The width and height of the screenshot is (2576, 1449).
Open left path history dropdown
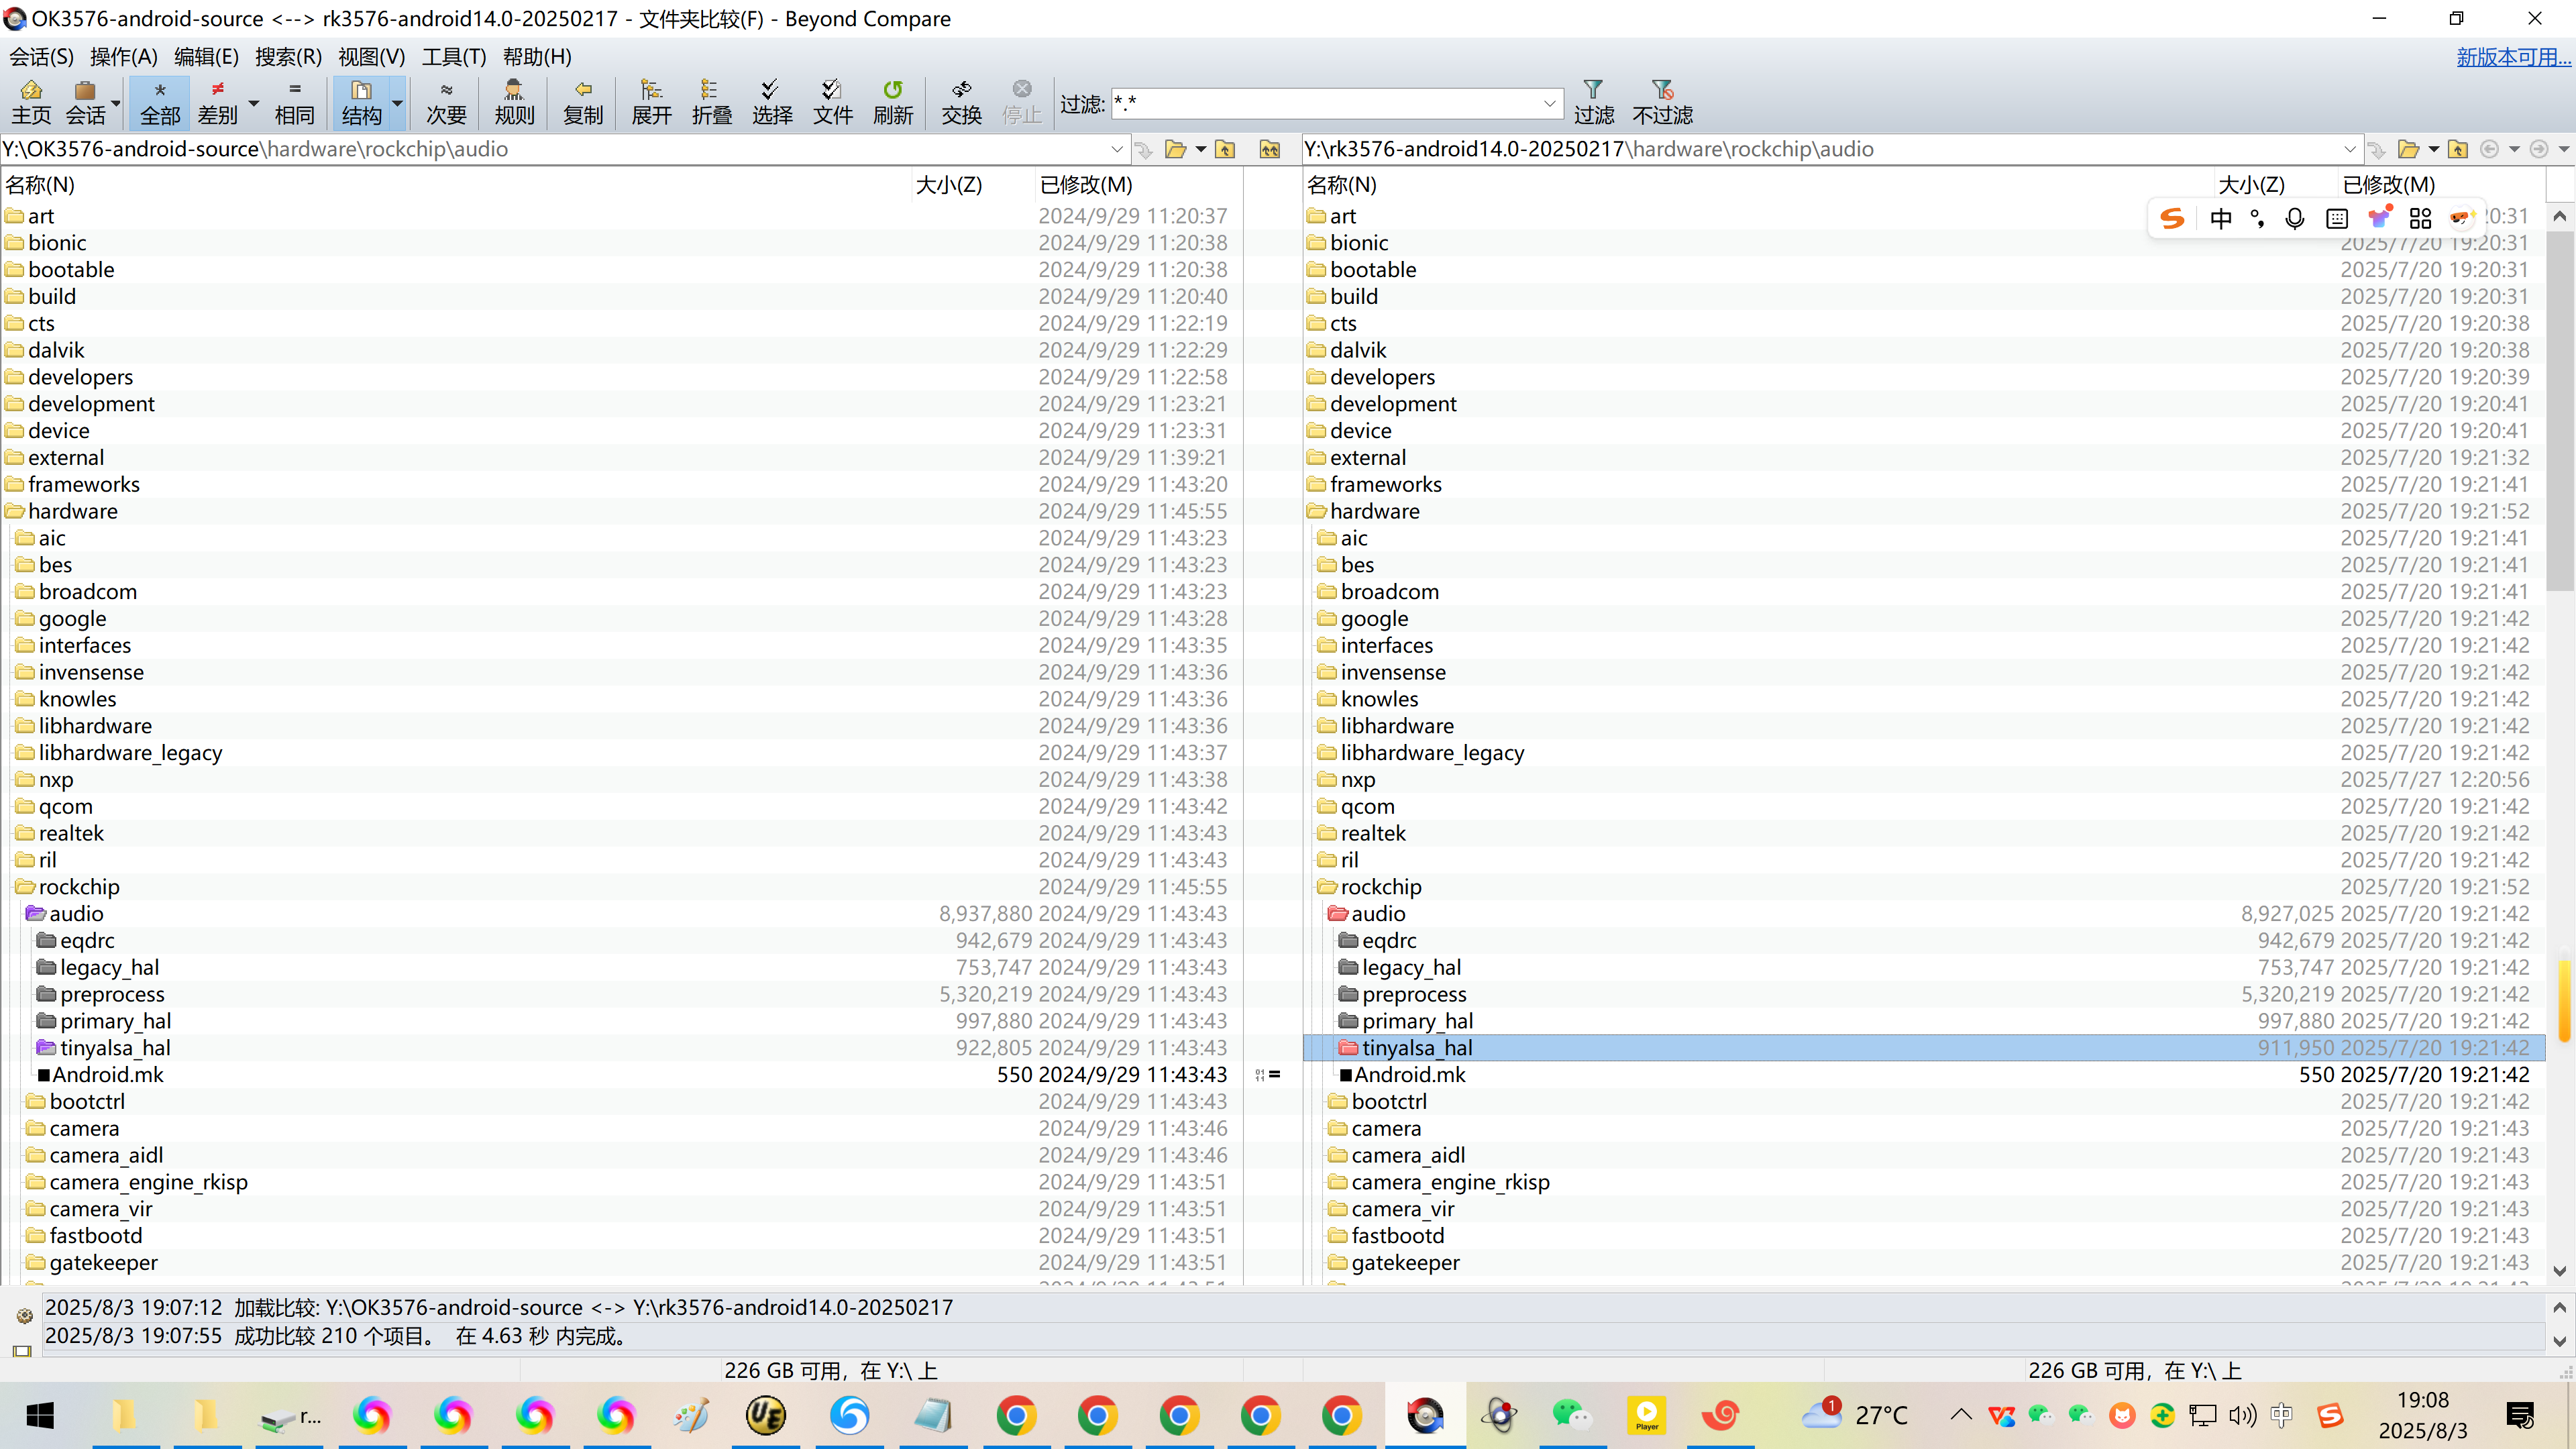(x=1117, y=150)
